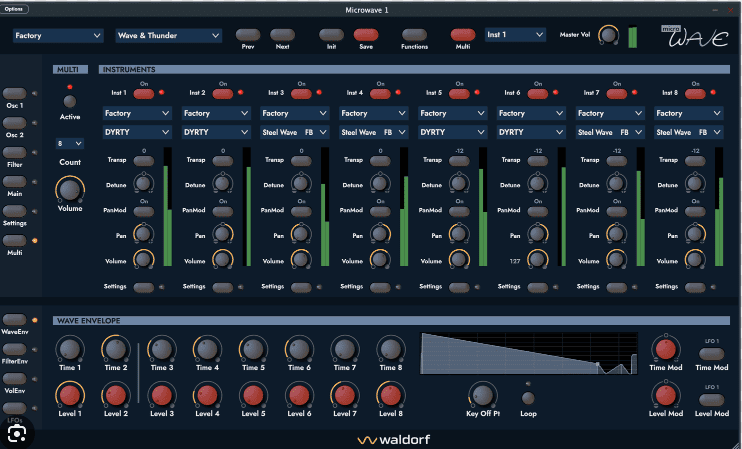
Task: Open the Osc 2 section button
Action: pyautogui.click(x=15, y=123)
